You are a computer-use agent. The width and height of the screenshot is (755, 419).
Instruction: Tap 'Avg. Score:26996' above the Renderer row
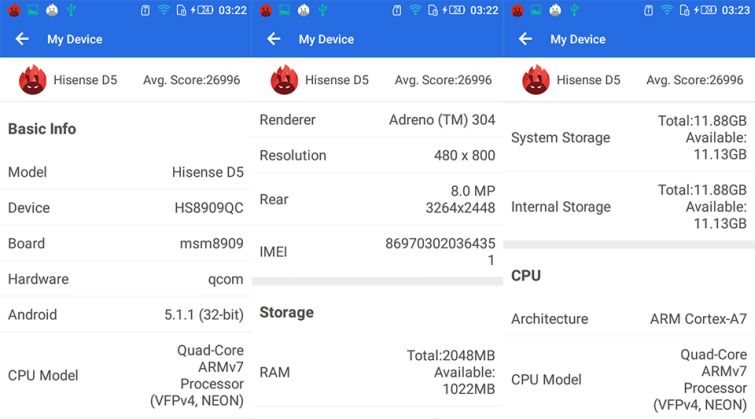[x=443, y=80]
